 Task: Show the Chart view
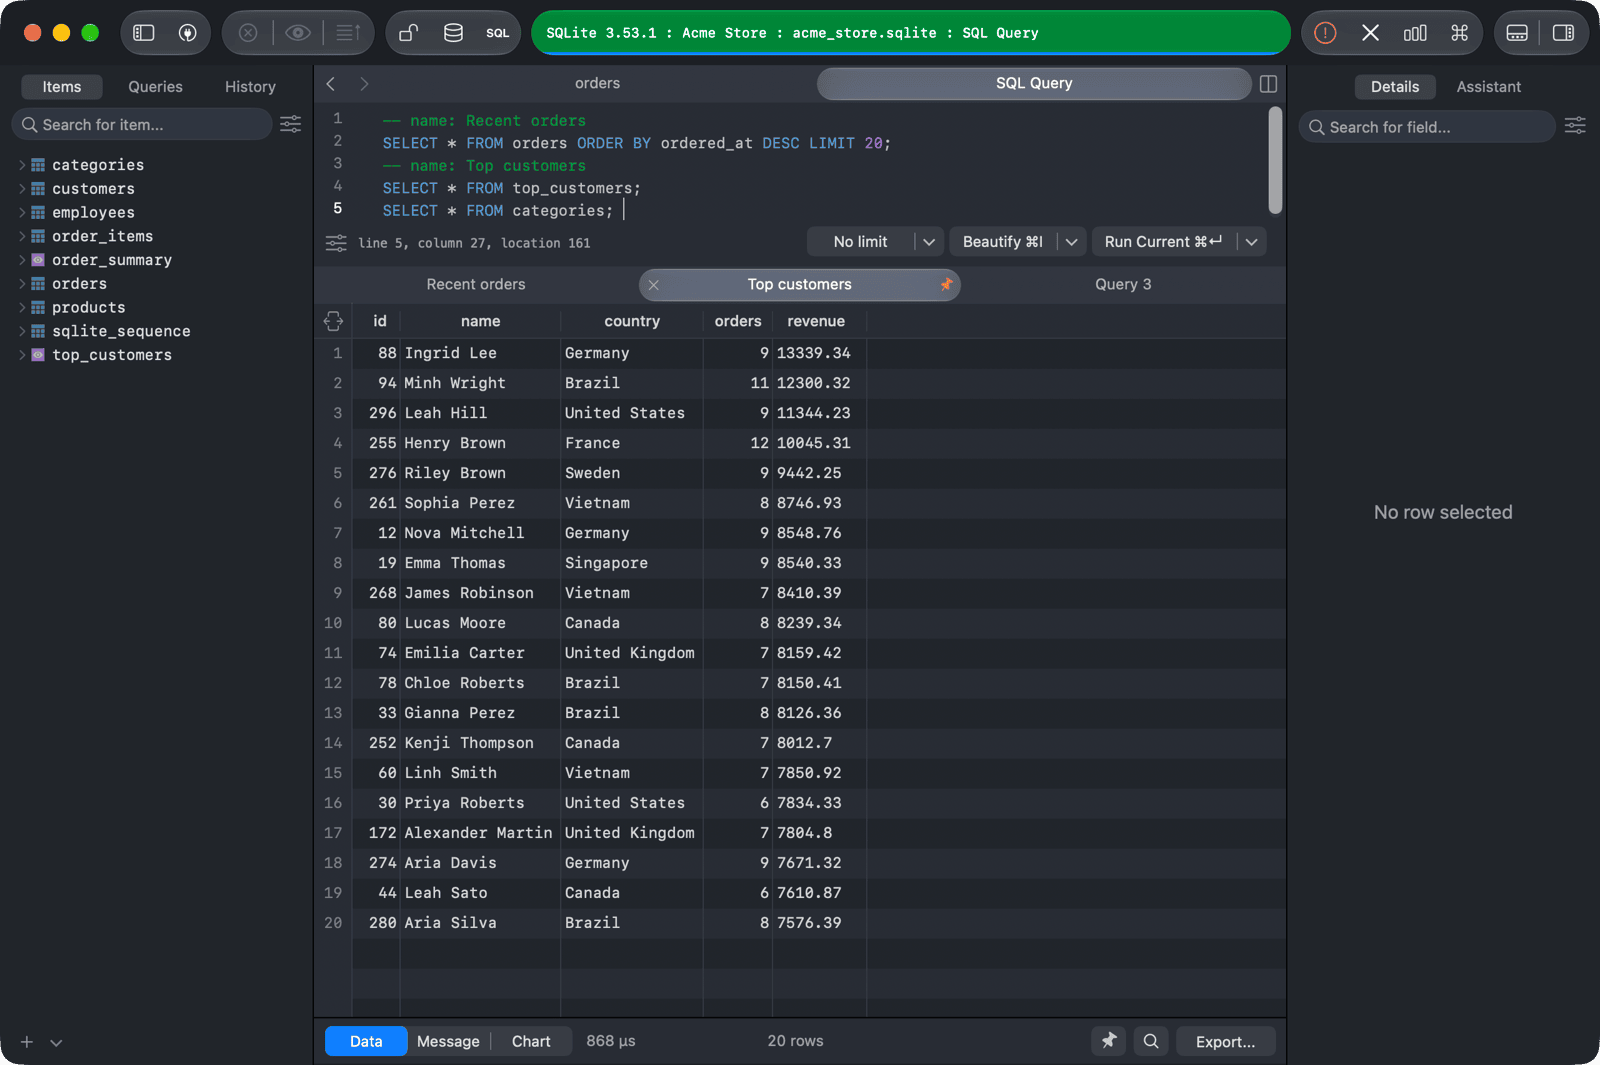pyautogui.click(x=531, y=1041)
